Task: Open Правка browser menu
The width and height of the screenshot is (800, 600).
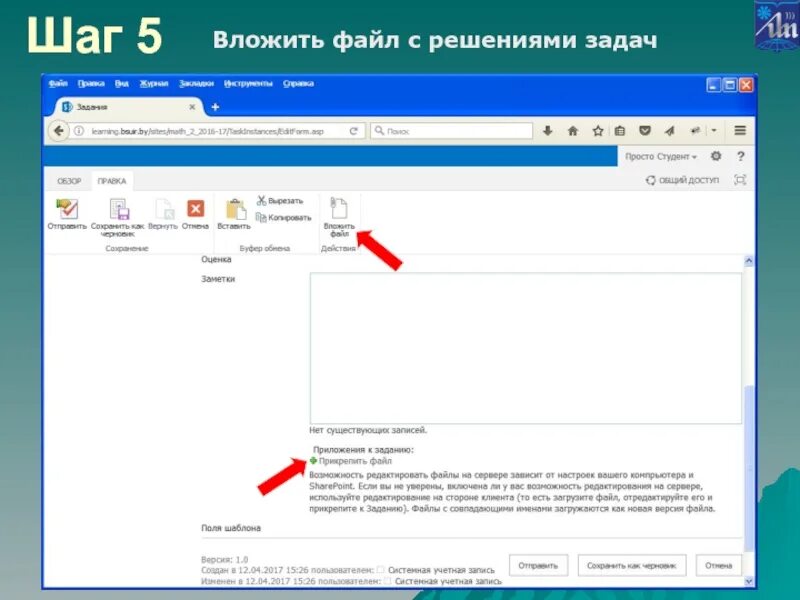Action: point(91,84)
